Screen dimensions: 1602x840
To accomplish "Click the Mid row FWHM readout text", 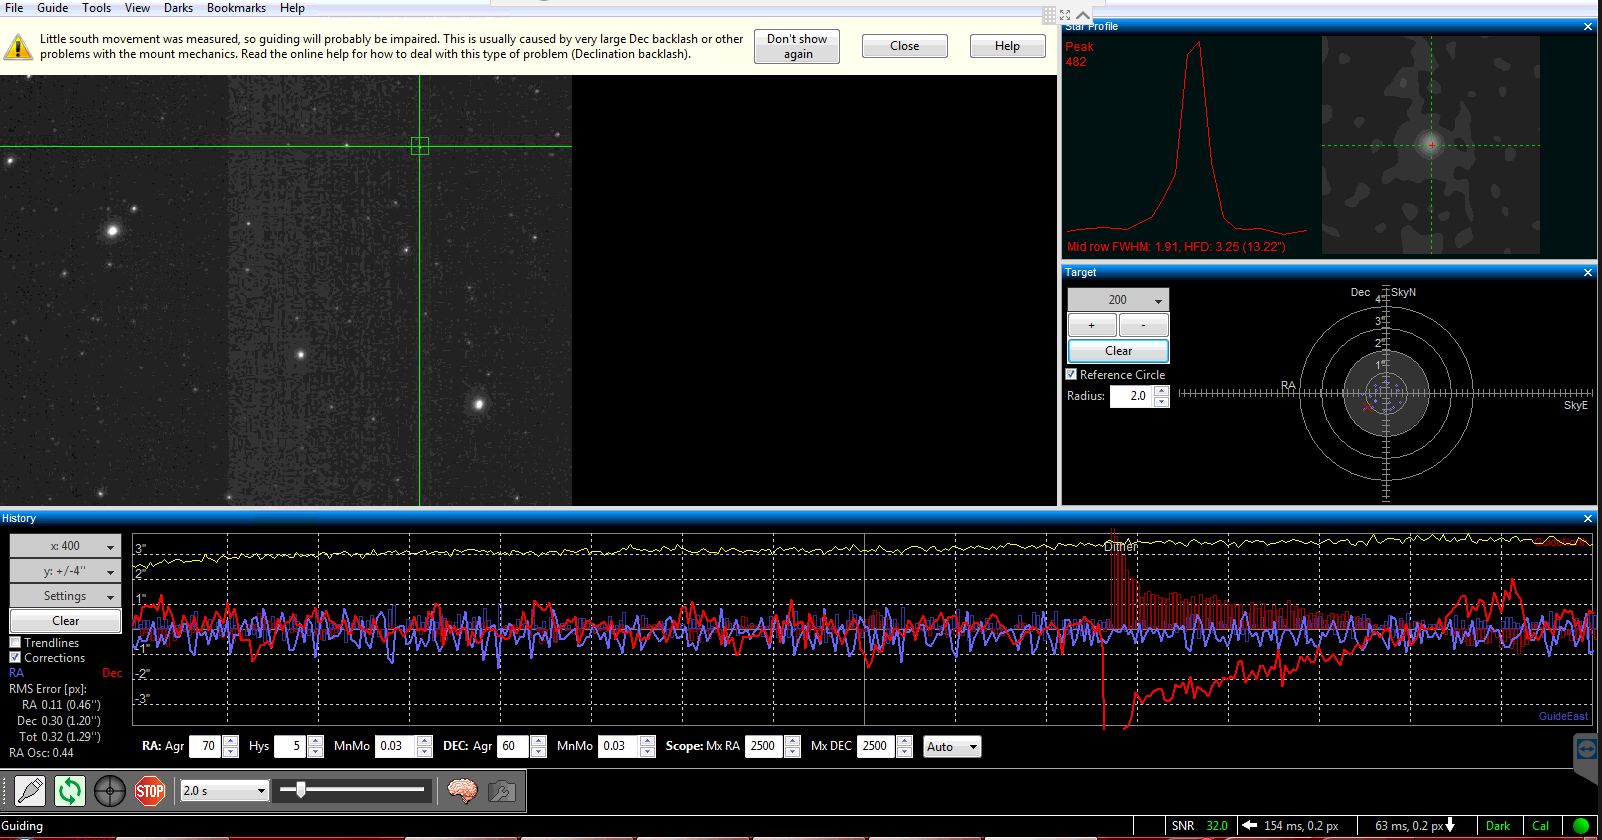I will click(x=1175, y=247).
